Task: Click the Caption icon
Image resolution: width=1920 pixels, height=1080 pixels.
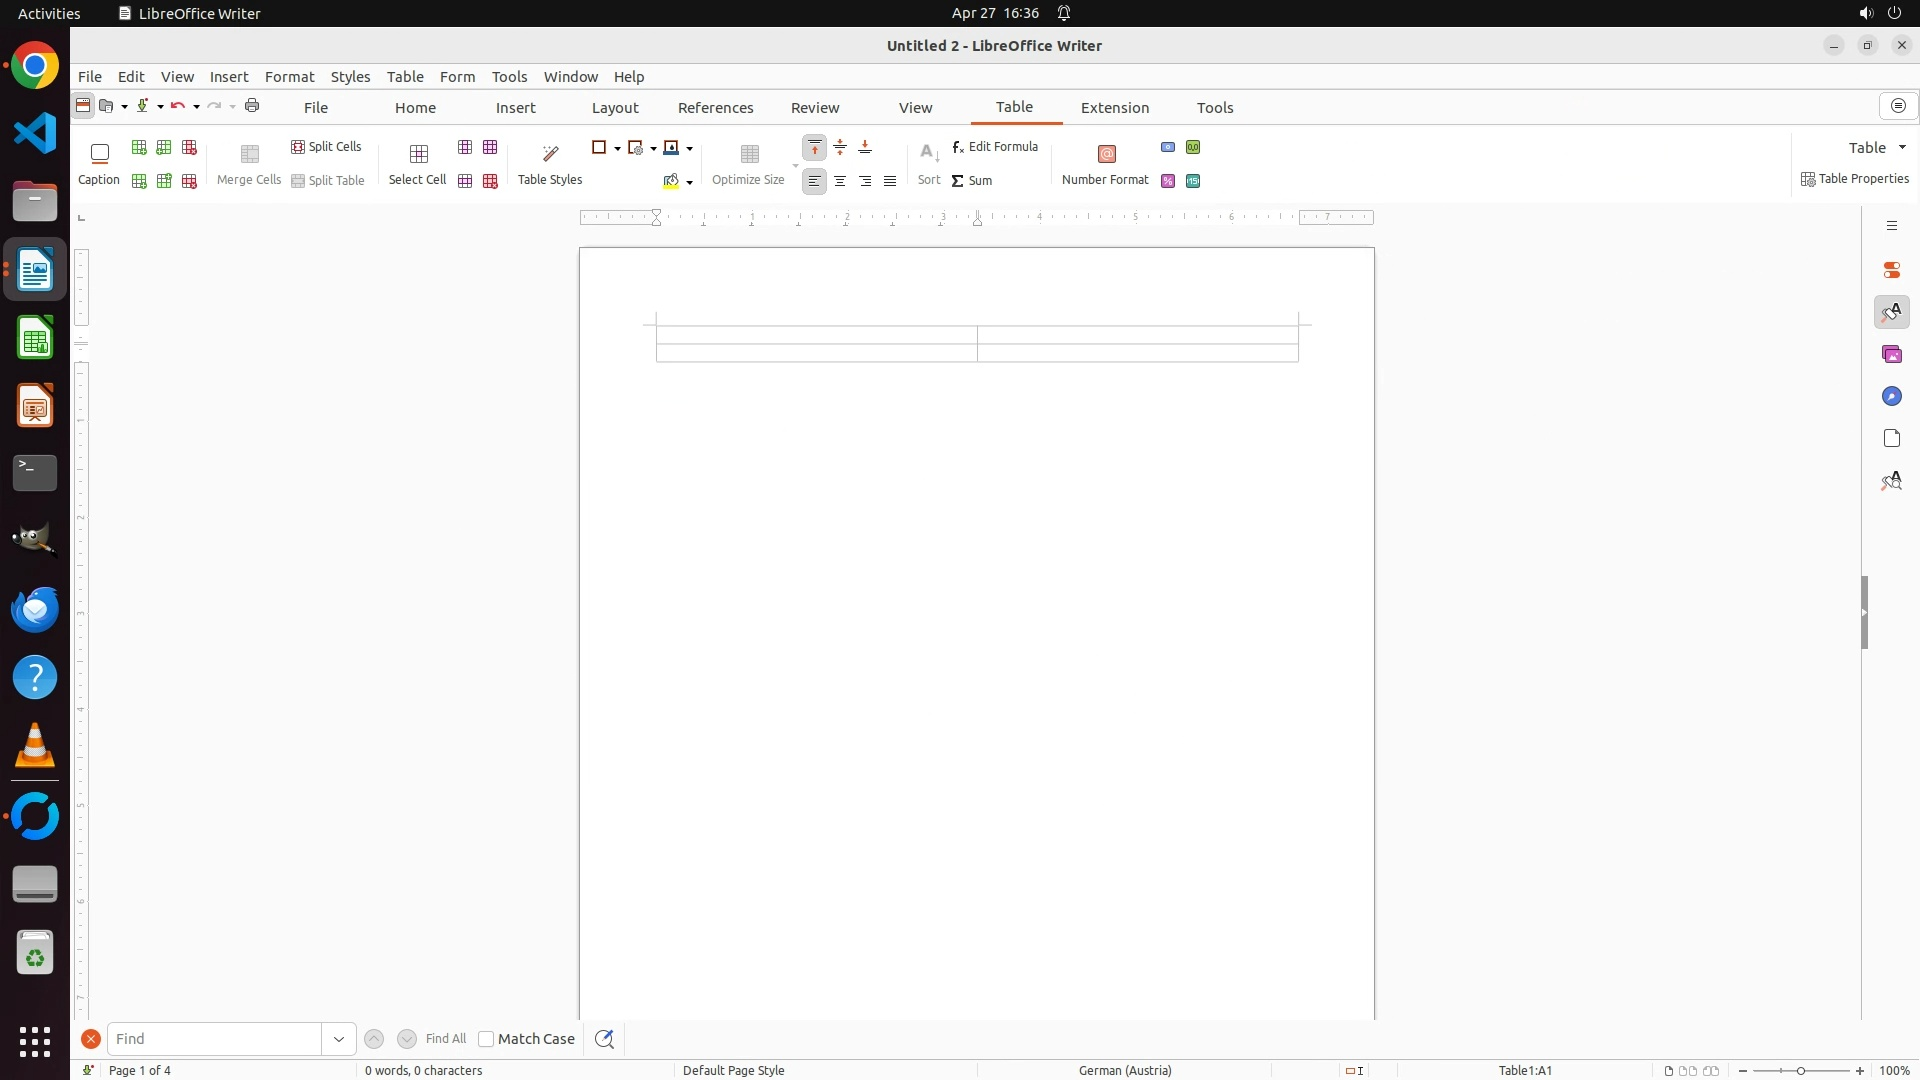Action: click(99, 154)
